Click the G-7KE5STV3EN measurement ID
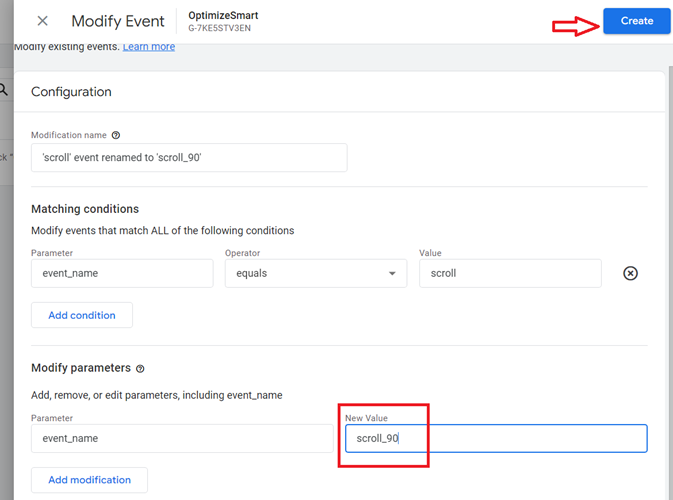 click(221, 29)
